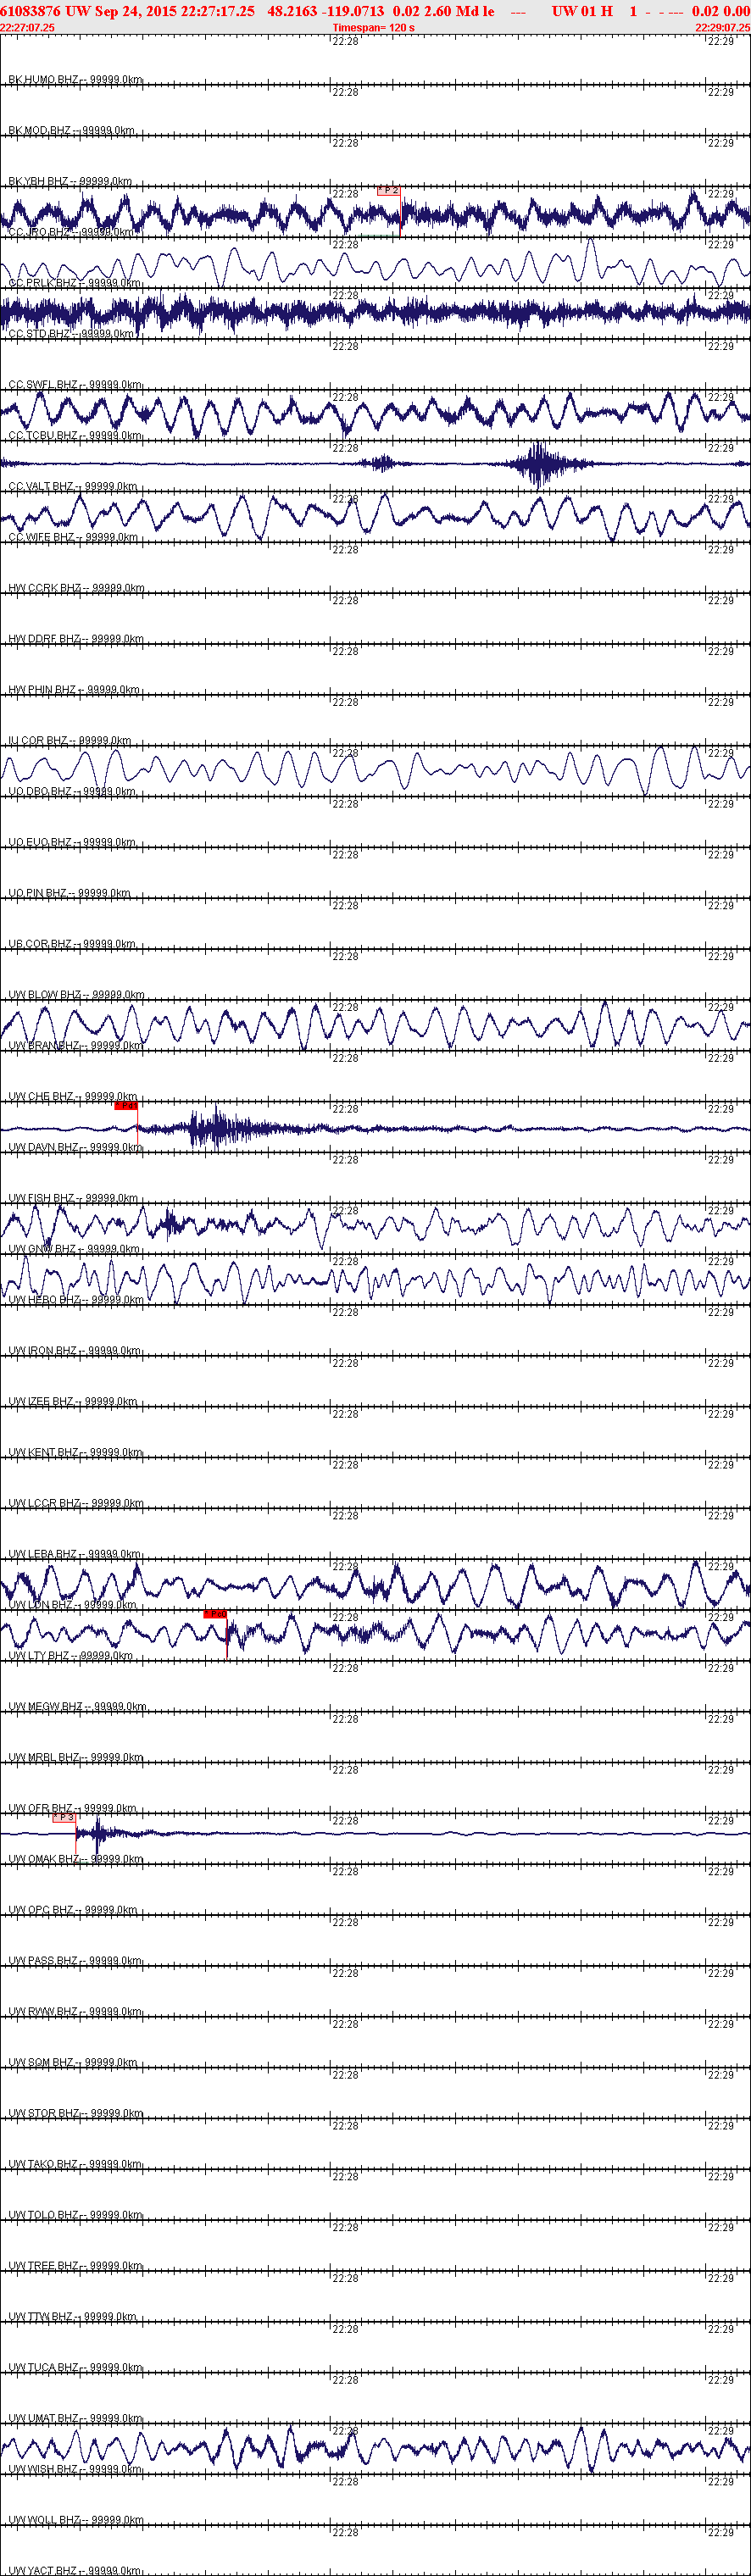Select the UW.MEGW BHZ station label
Viewport: 751px width, 2576px height.
coord(77,1707)
